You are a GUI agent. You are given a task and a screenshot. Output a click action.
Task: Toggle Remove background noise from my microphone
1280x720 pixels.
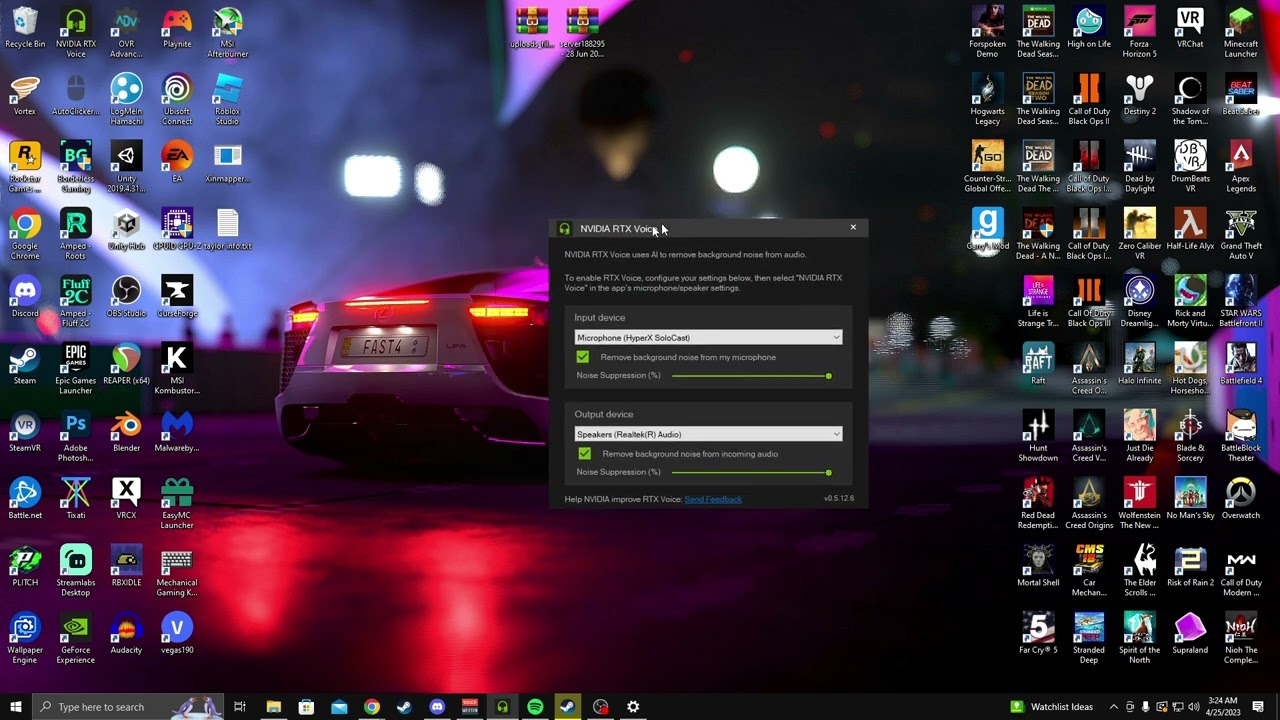click(x=583, y=357)
